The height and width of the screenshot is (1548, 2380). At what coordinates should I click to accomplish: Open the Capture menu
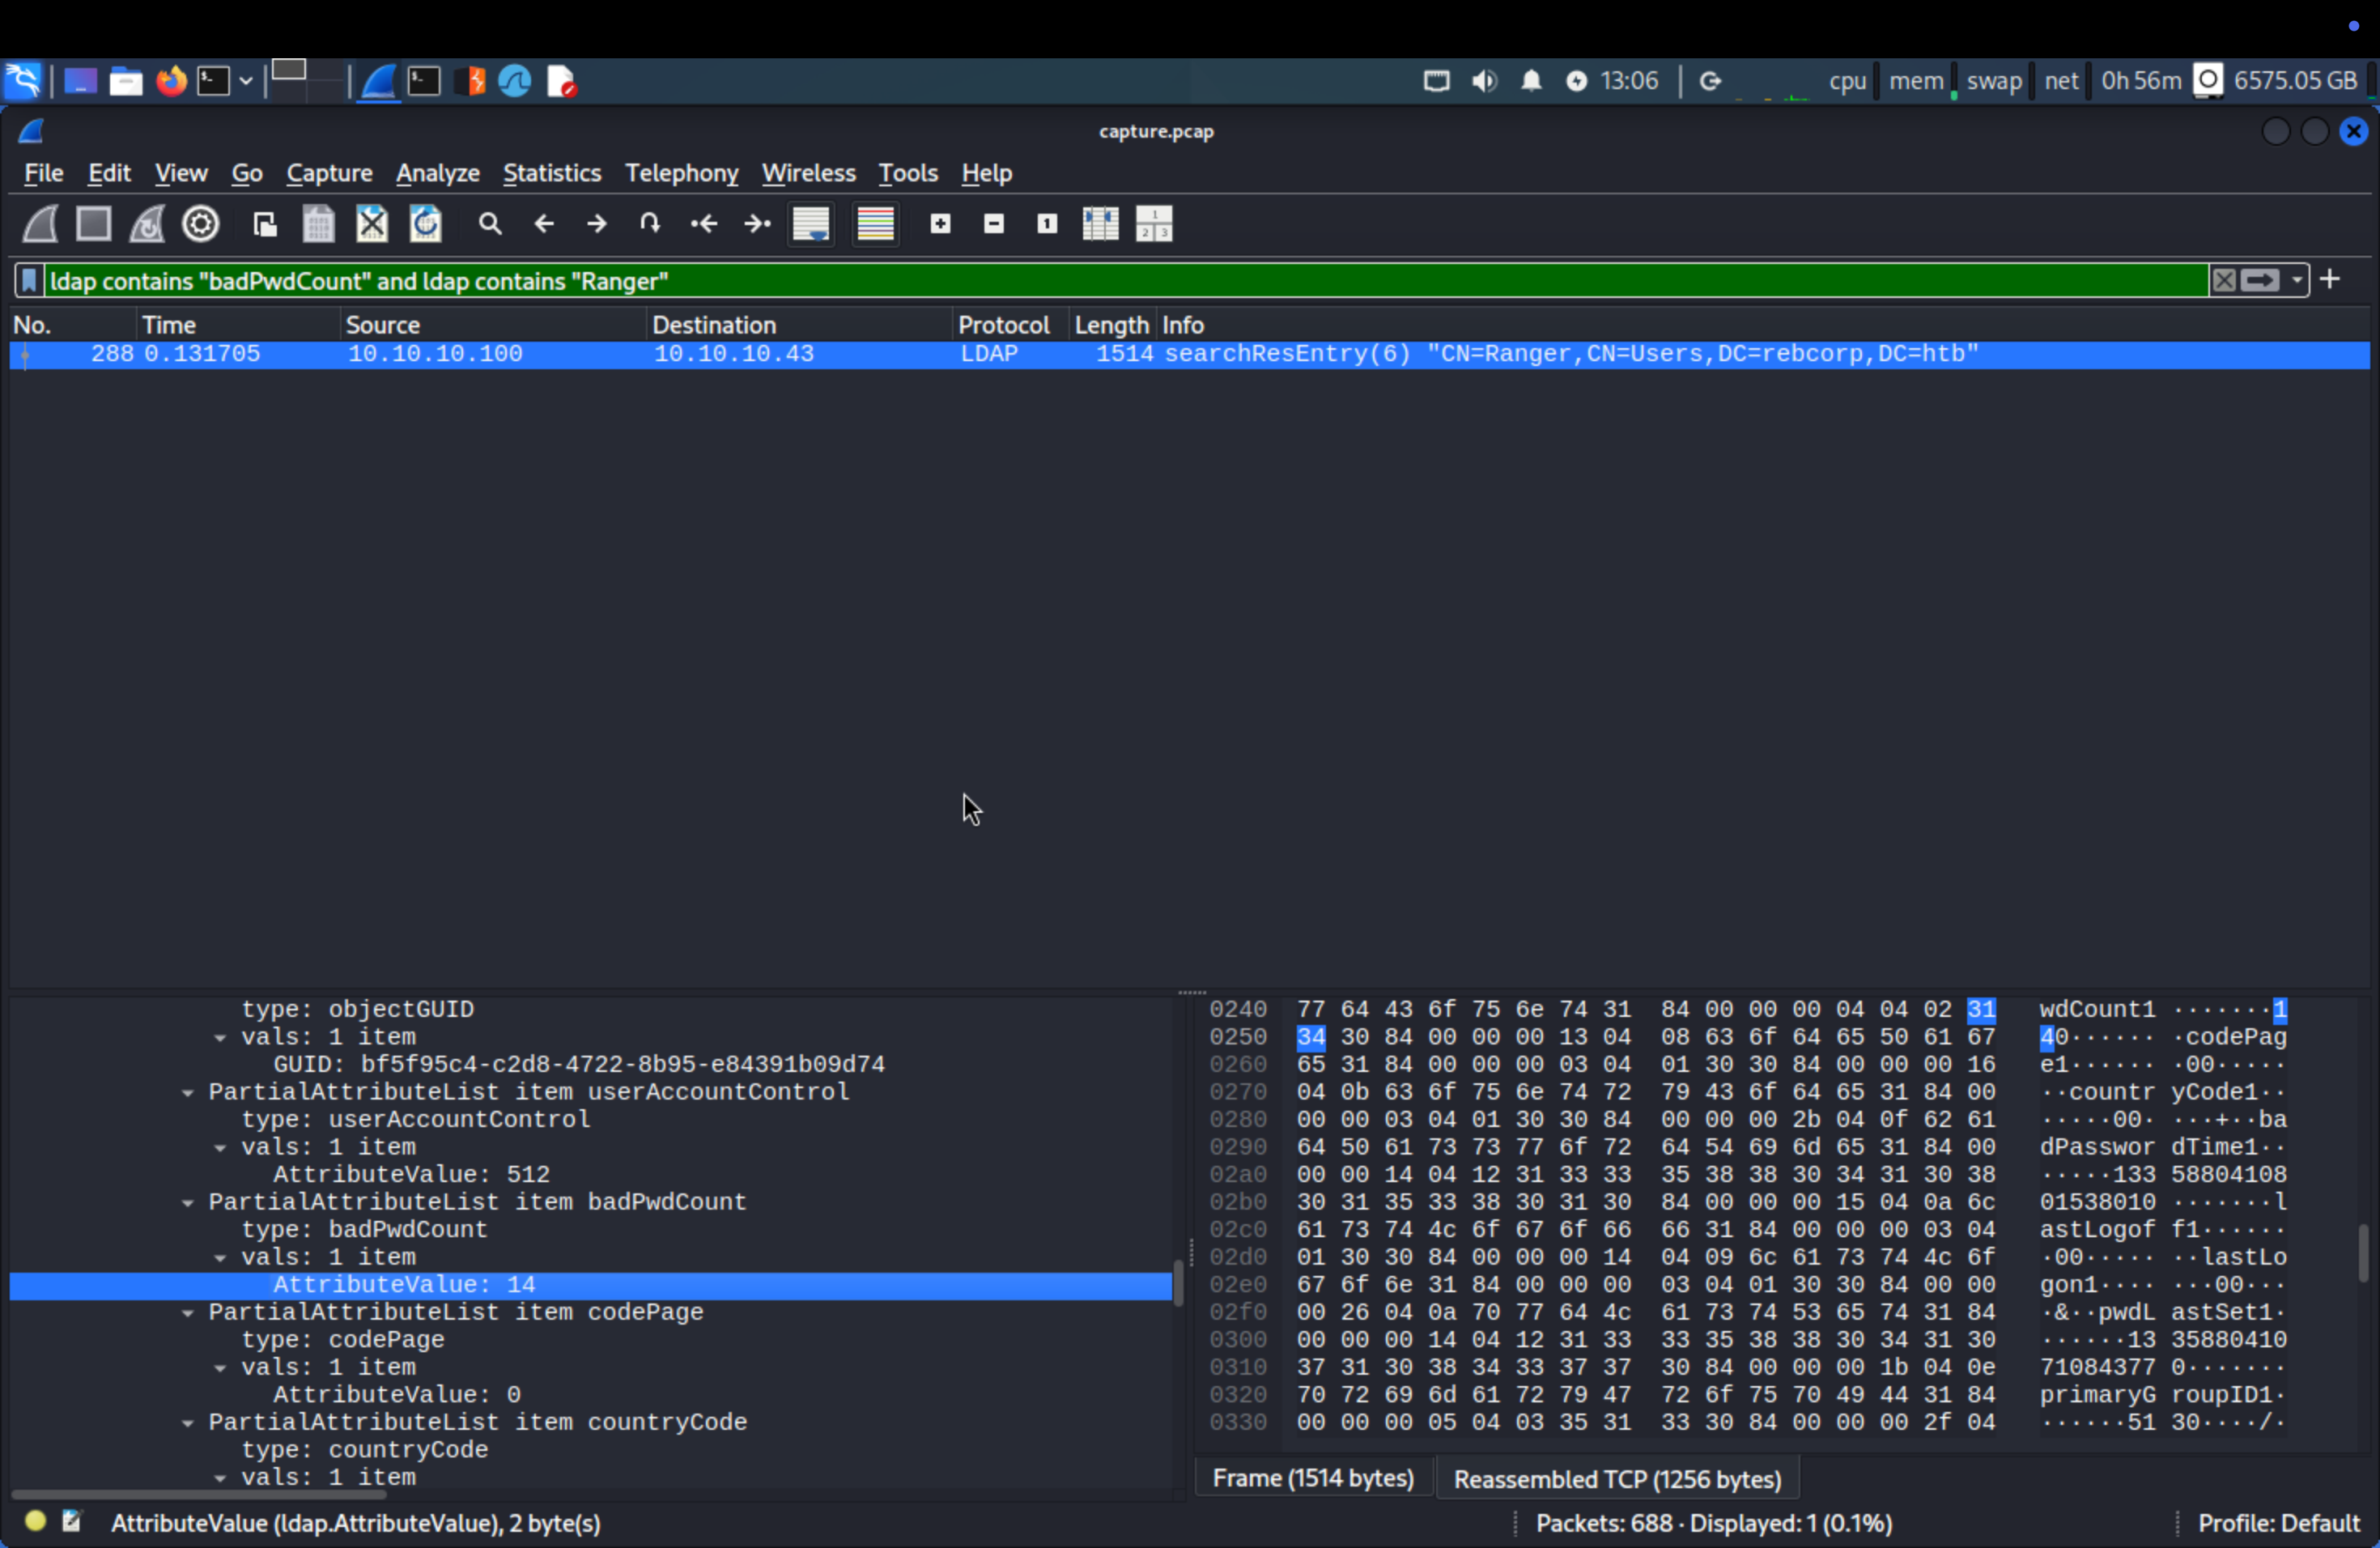(x=329, y=173)
